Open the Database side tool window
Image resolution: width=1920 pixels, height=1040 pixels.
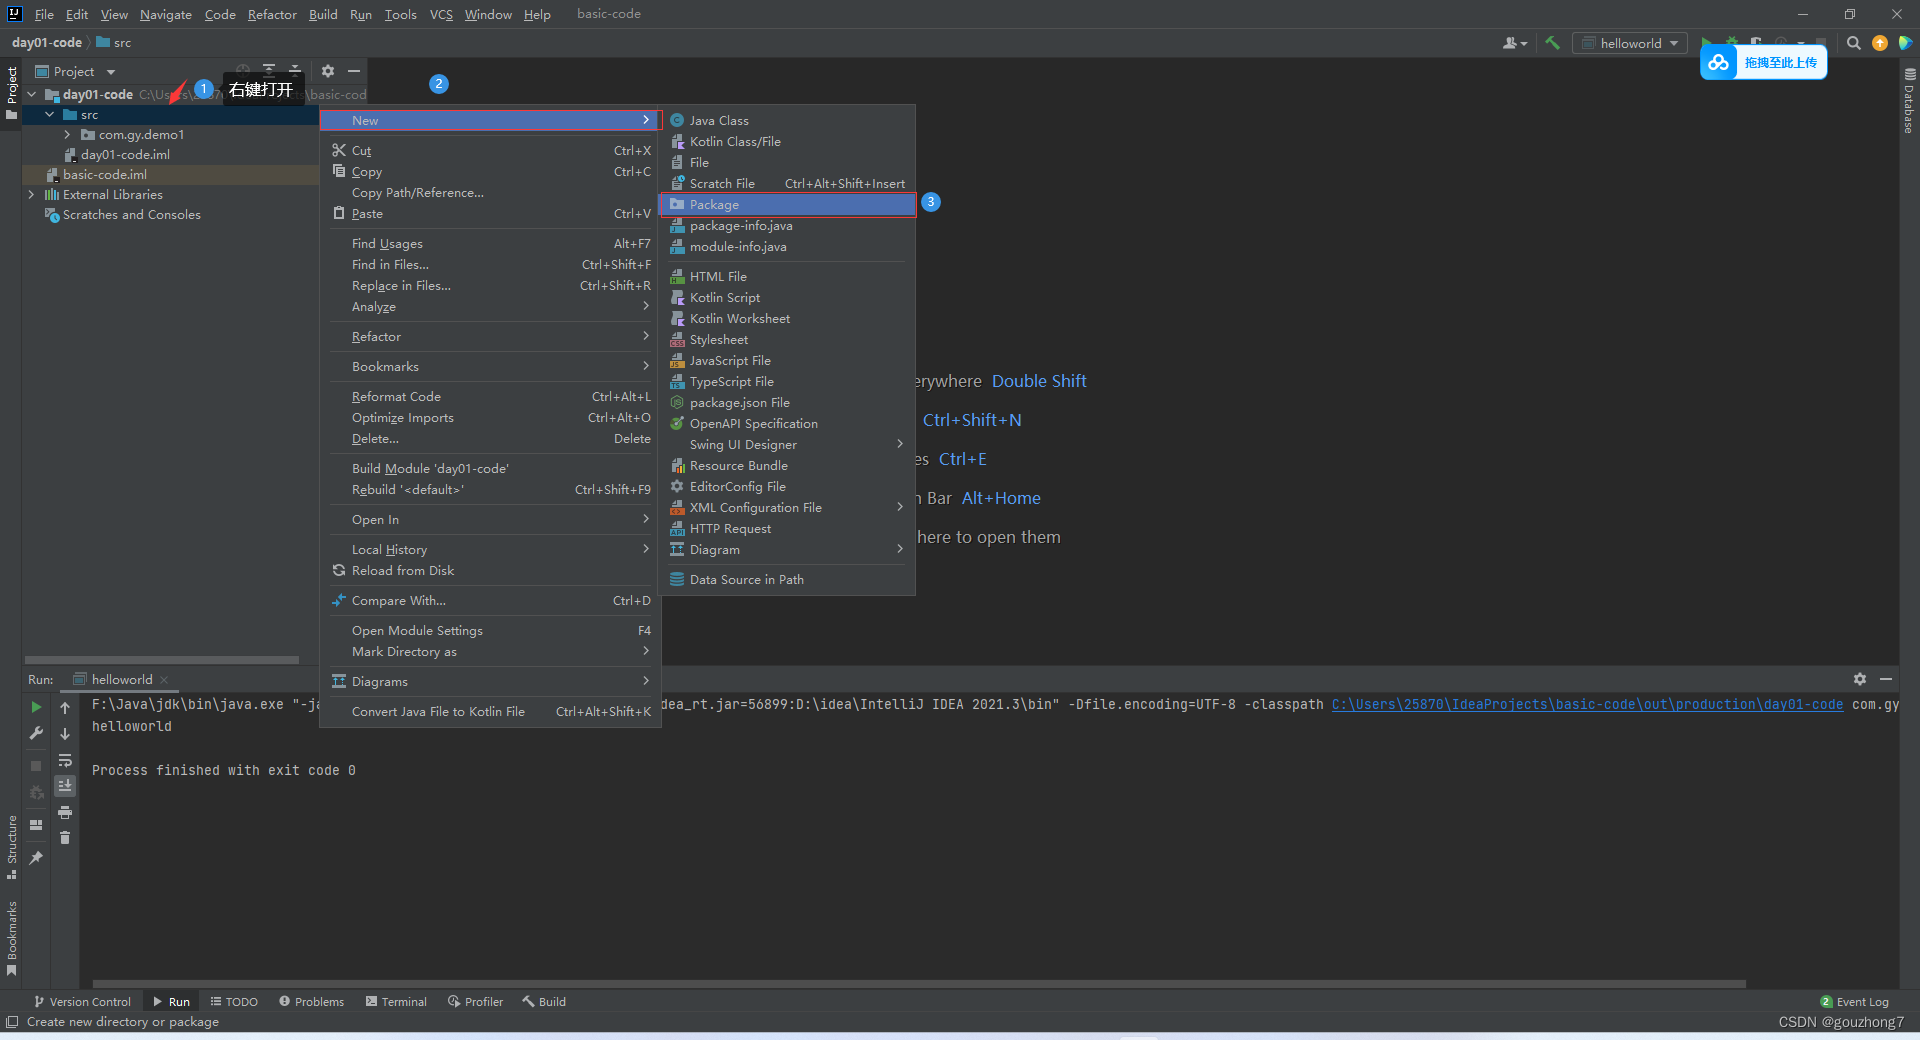coord(1909,101)
